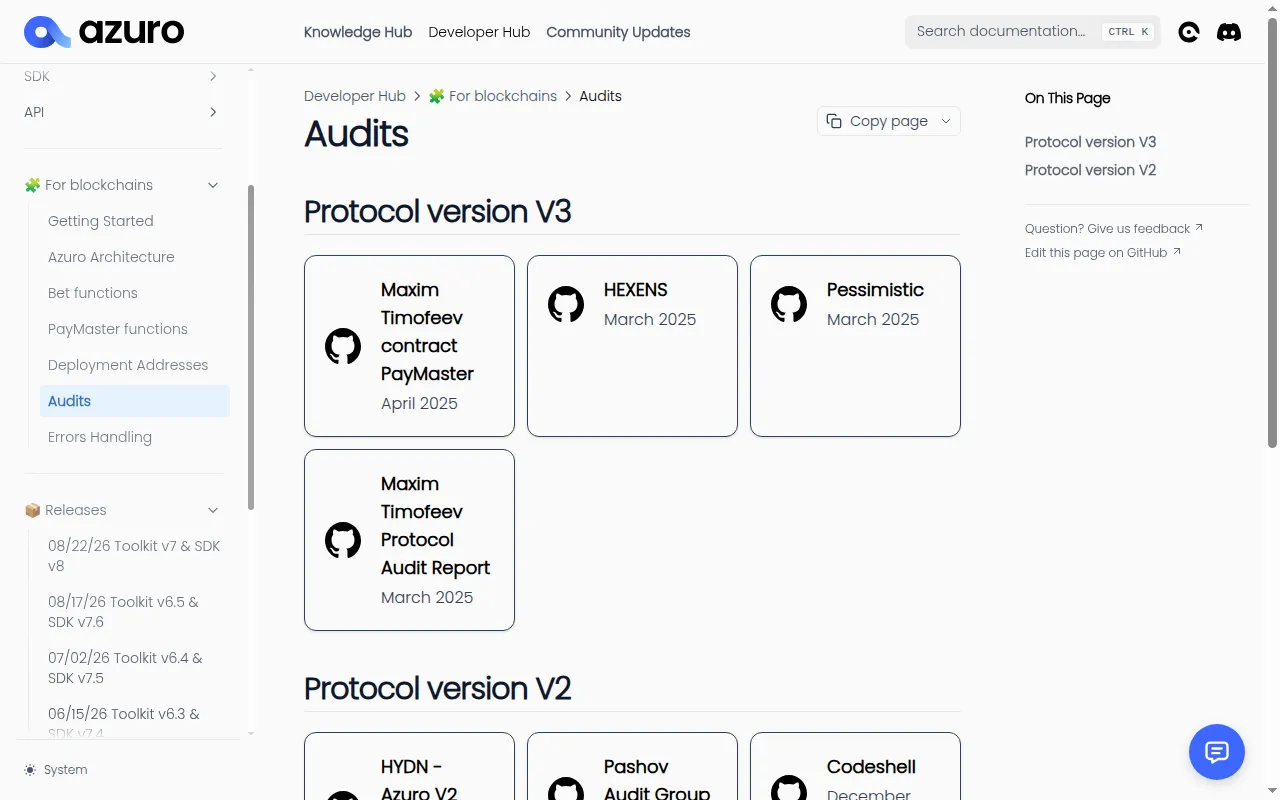The image size is (1280, 800).
Task: Click the arrow icon beside Edit on GitHub
Action: point(1177,252)
